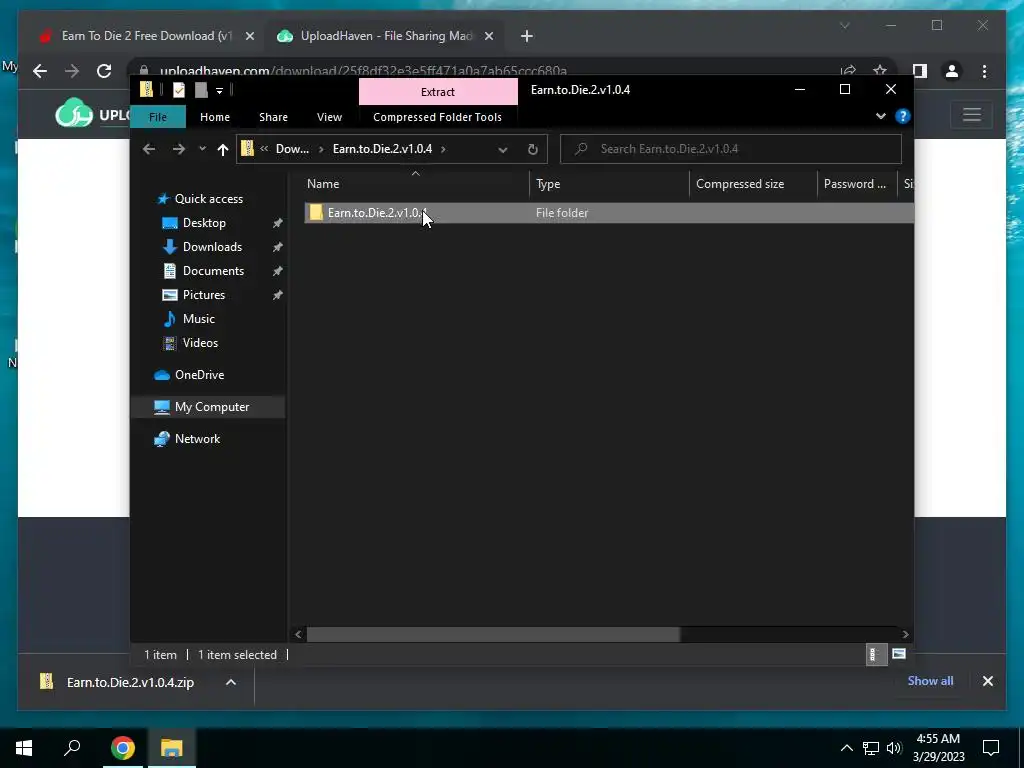Open UploadHaven hamburger menu
Image resolution: width=1024 pixels, height=768 pixels.
[x=972, y=115]
